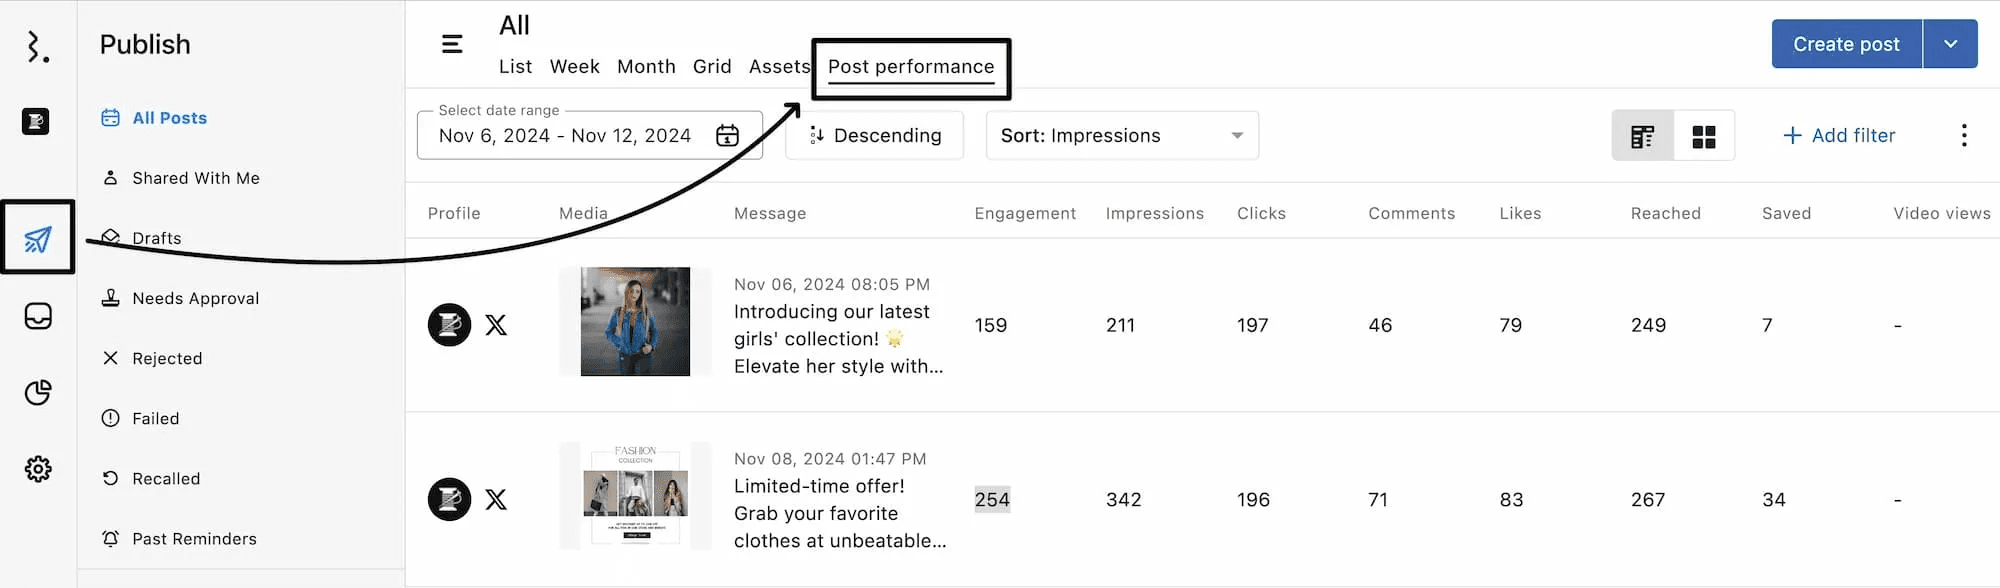Open the three-dot overflow menu
The image size is (2000, 588).
(x=1964, y=135)
